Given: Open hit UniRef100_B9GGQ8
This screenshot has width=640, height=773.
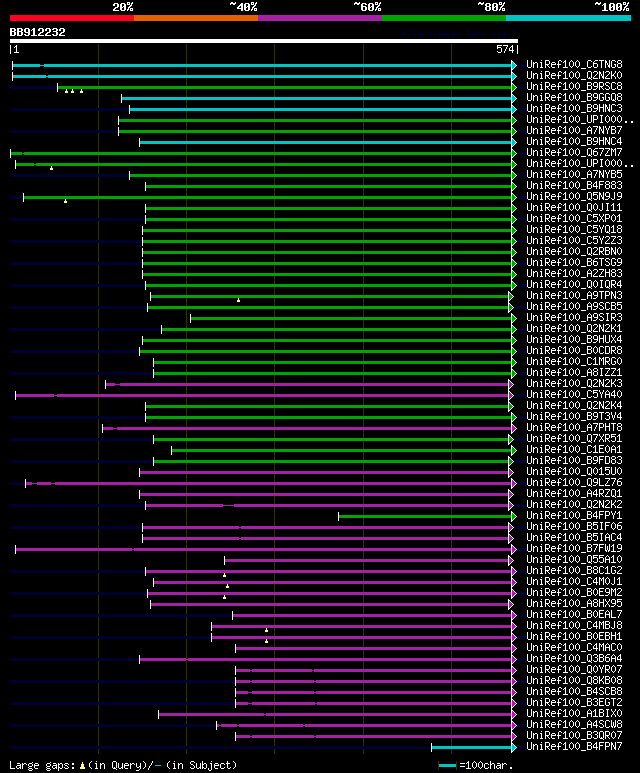Looking at the screenshot, I should pyautogui.click(x=574, y=98).
